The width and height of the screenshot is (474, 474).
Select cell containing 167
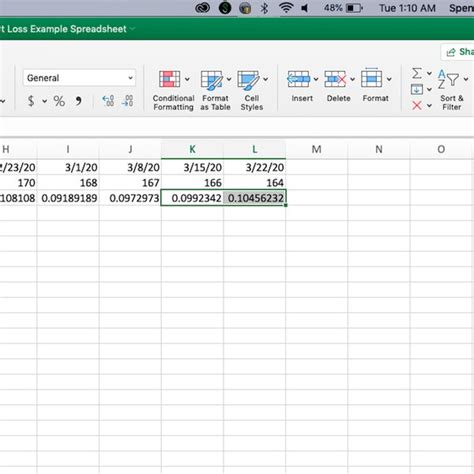click(130, 183)
